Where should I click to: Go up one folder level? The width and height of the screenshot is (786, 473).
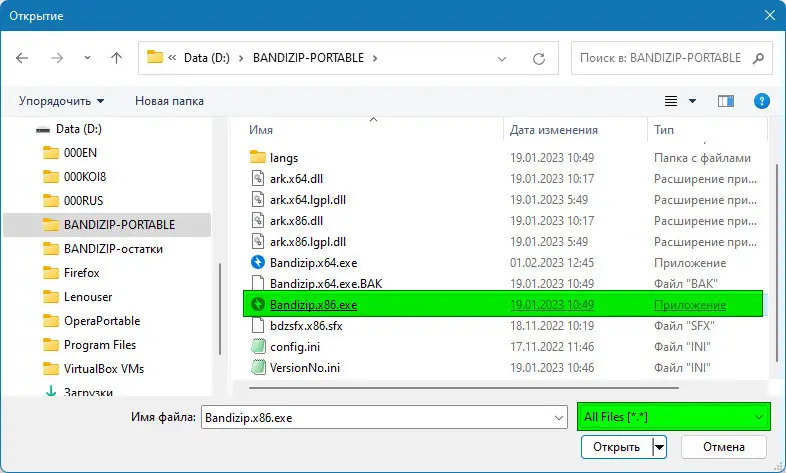tap(116, 58)
